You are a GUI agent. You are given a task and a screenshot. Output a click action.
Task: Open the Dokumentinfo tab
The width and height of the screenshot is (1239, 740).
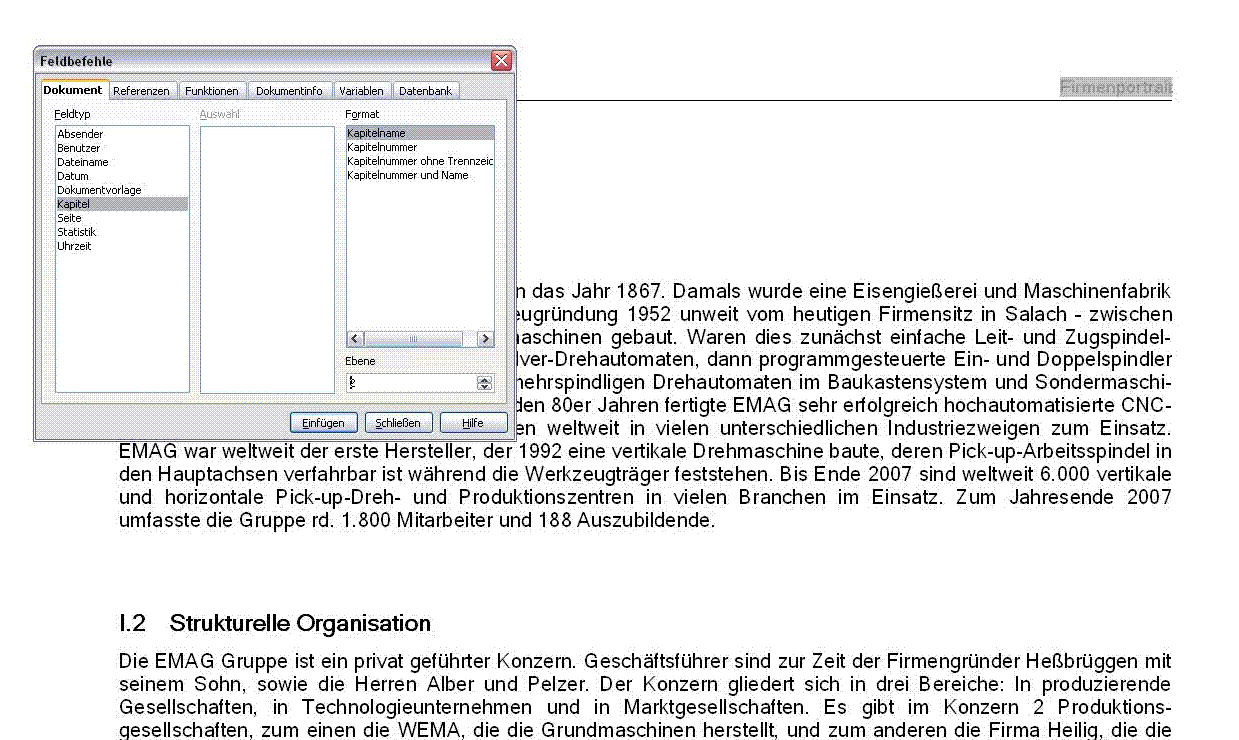290,90
